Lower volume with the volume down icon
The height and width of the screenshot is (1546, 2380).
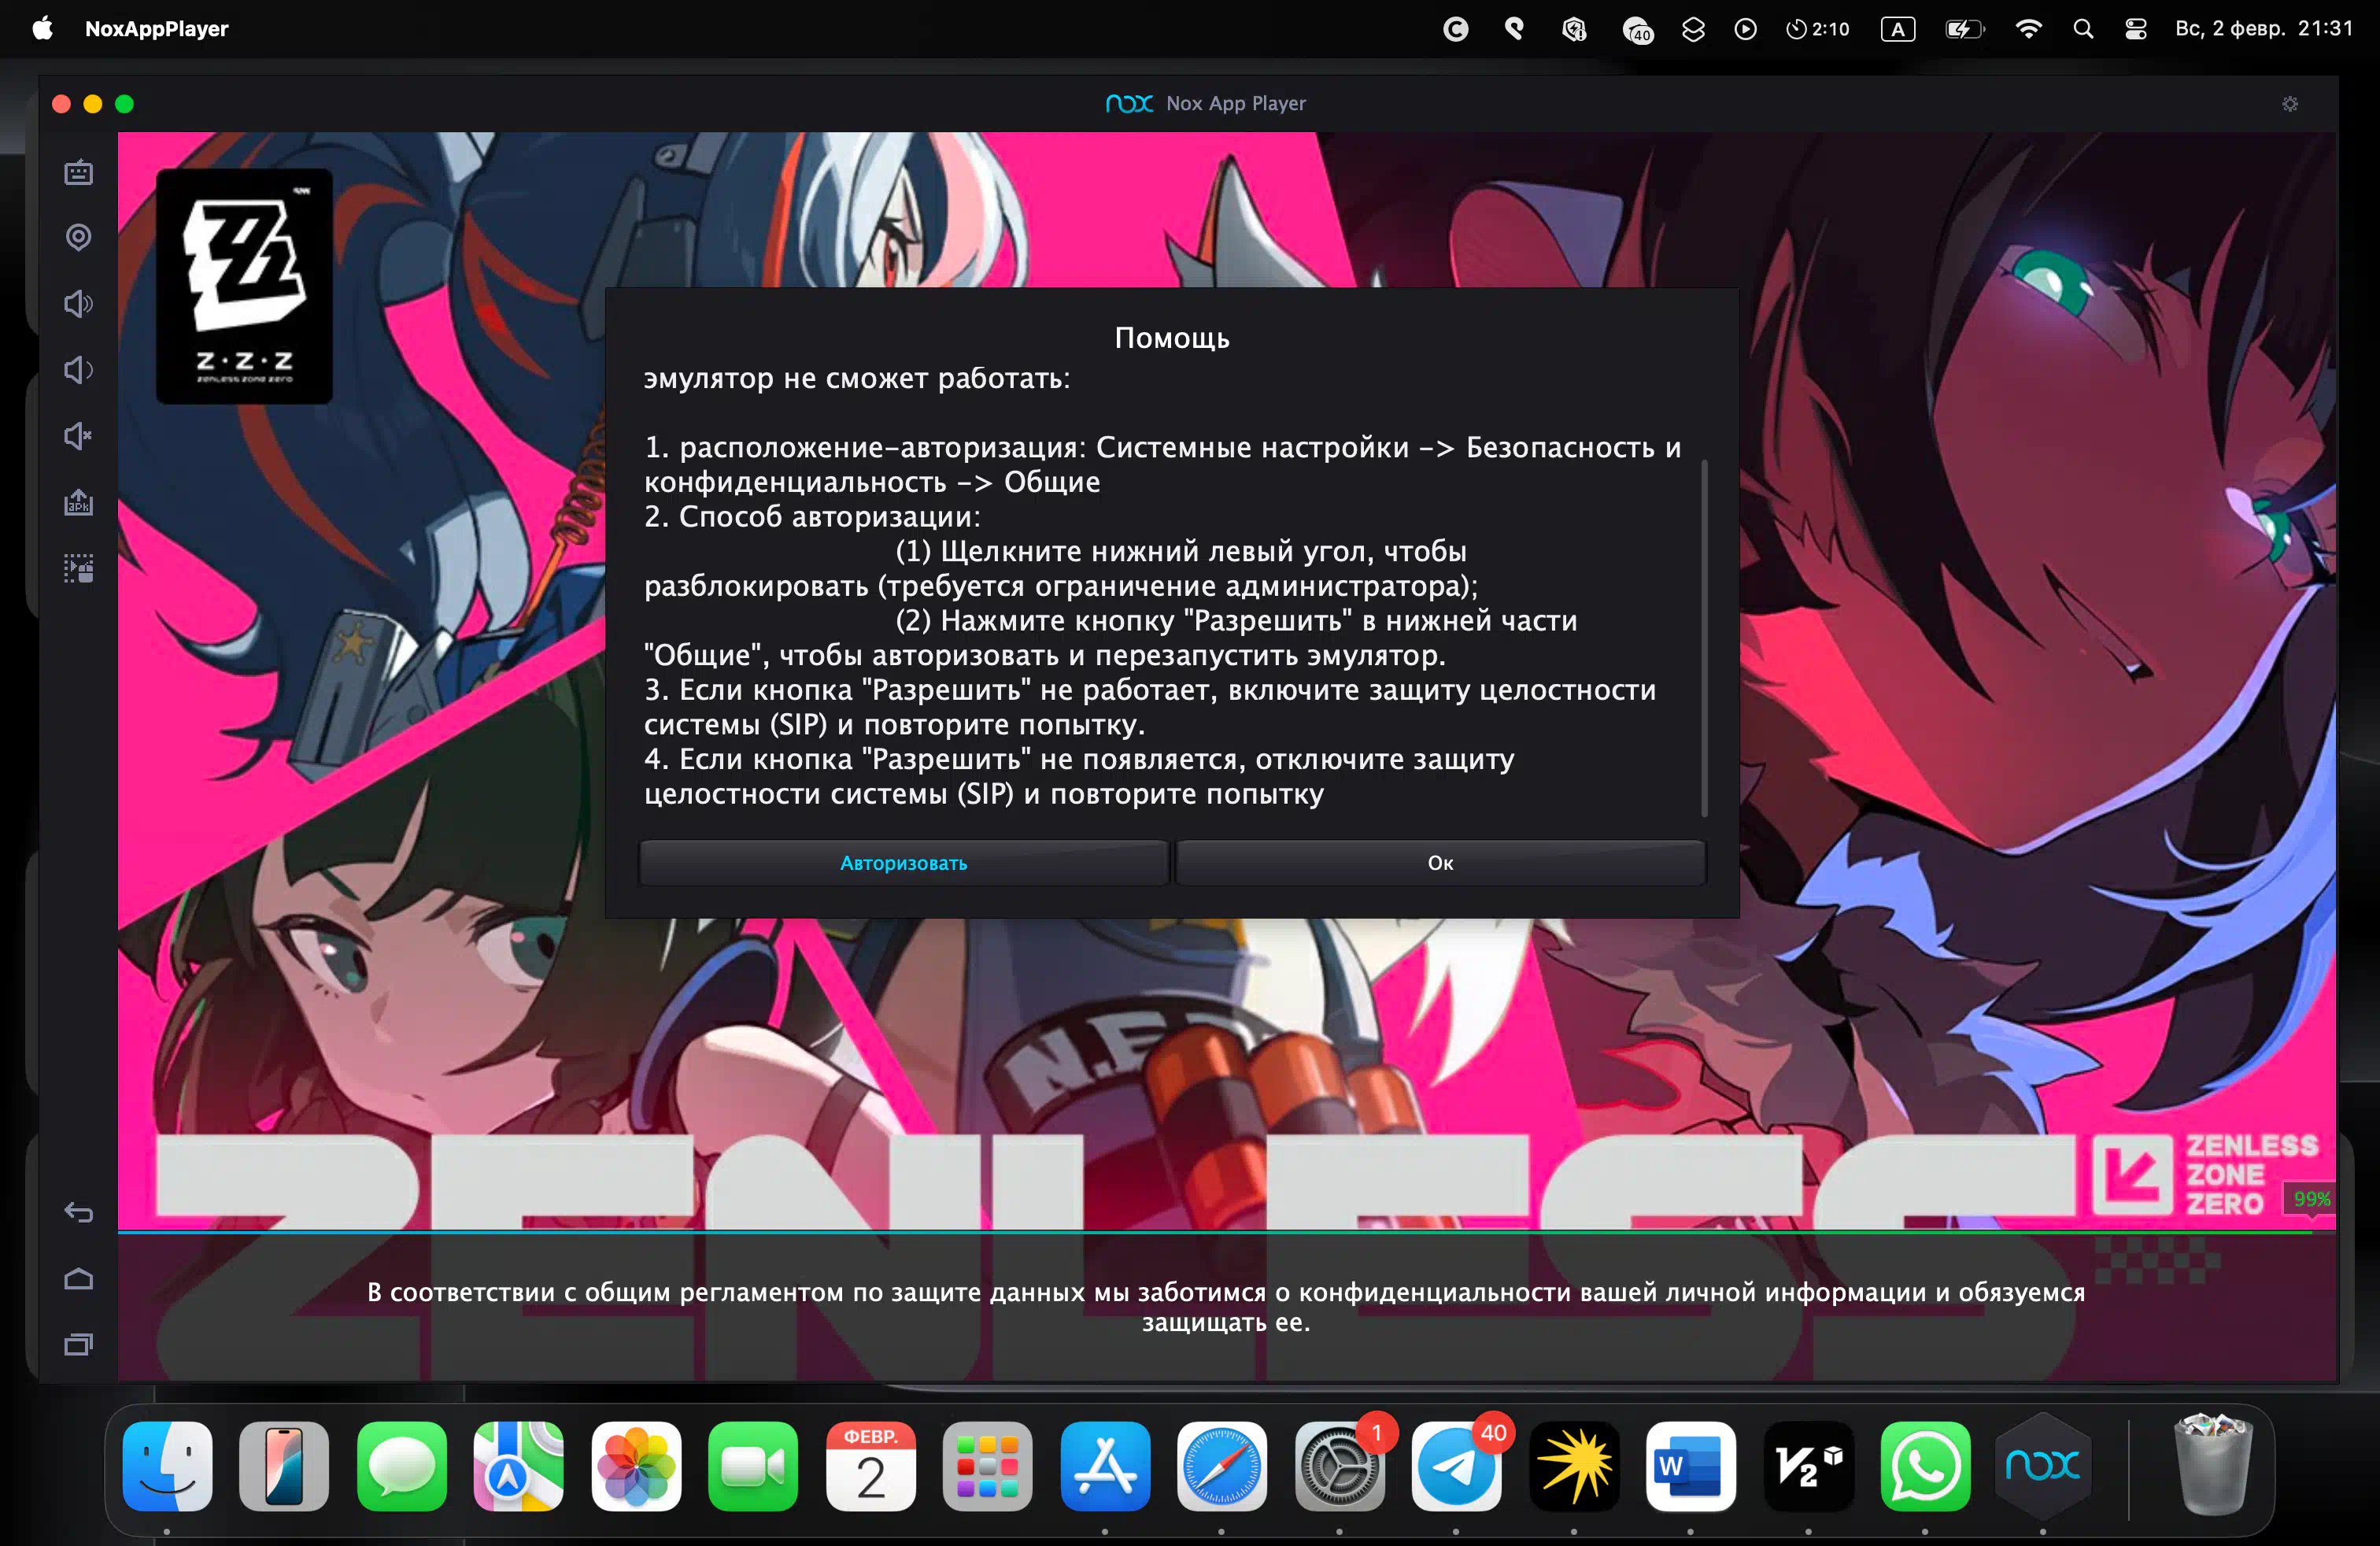(x=78, y=370)
